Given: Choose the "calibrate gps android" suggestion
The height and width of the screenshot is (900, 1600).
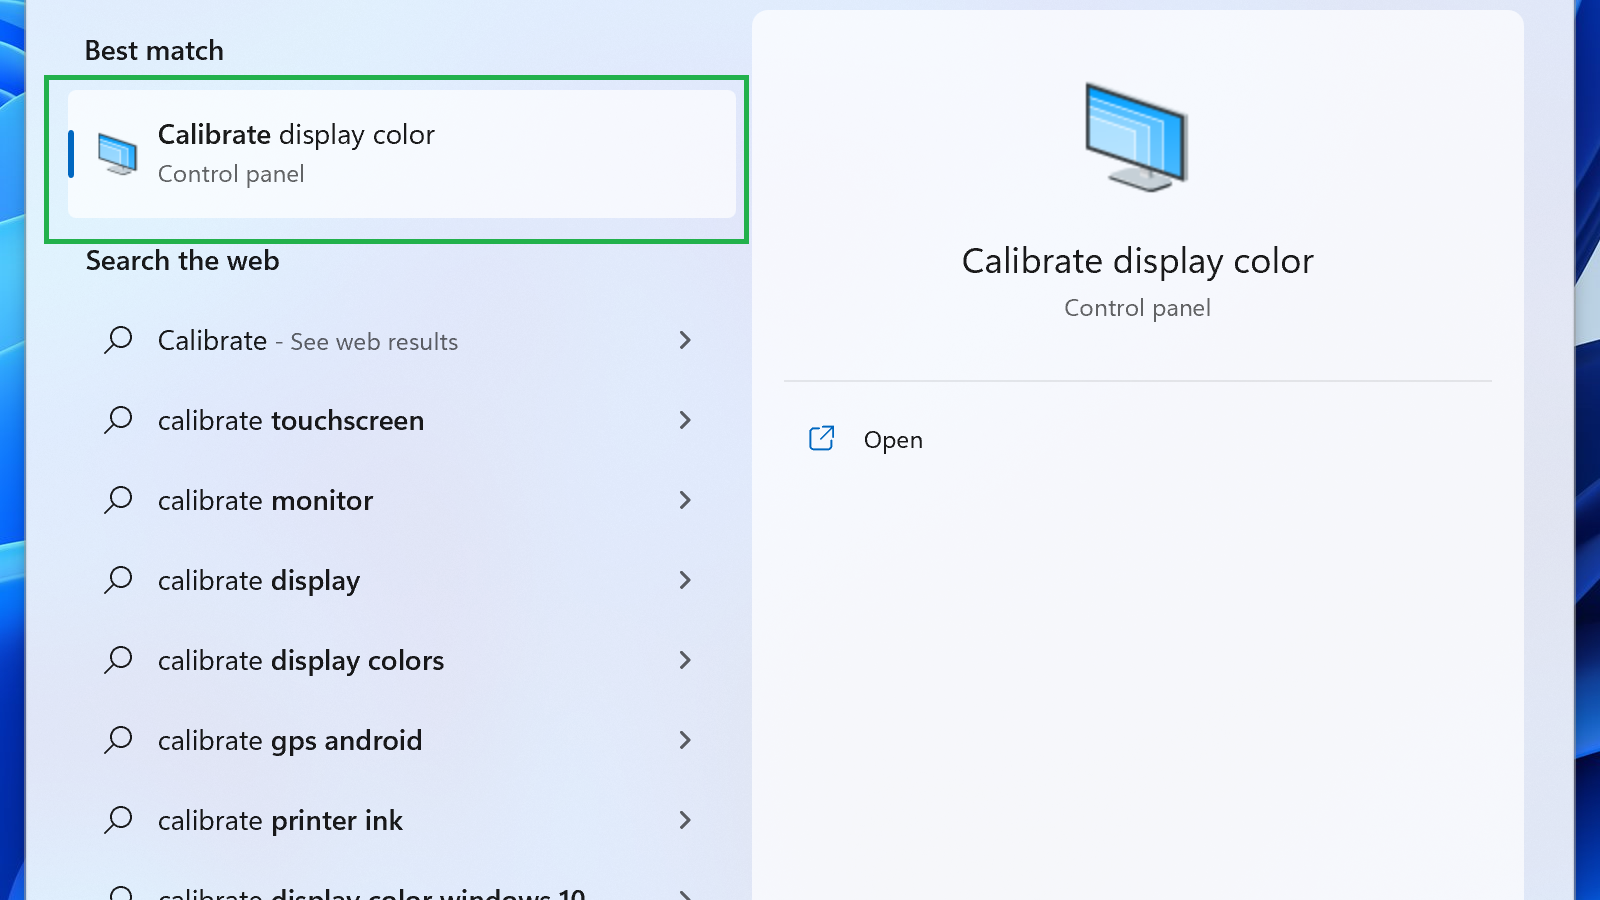Looking at the screenshot, I should click(290, 740).
